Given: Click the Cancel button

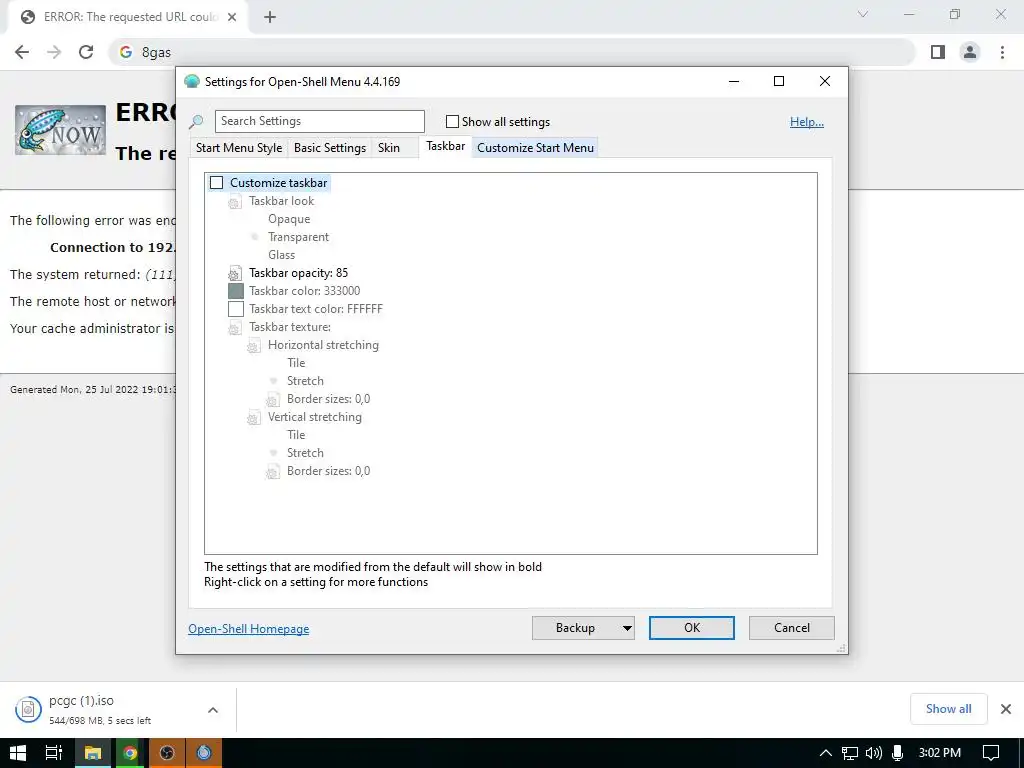Looking at the screenshot, I should click(792, 628).
